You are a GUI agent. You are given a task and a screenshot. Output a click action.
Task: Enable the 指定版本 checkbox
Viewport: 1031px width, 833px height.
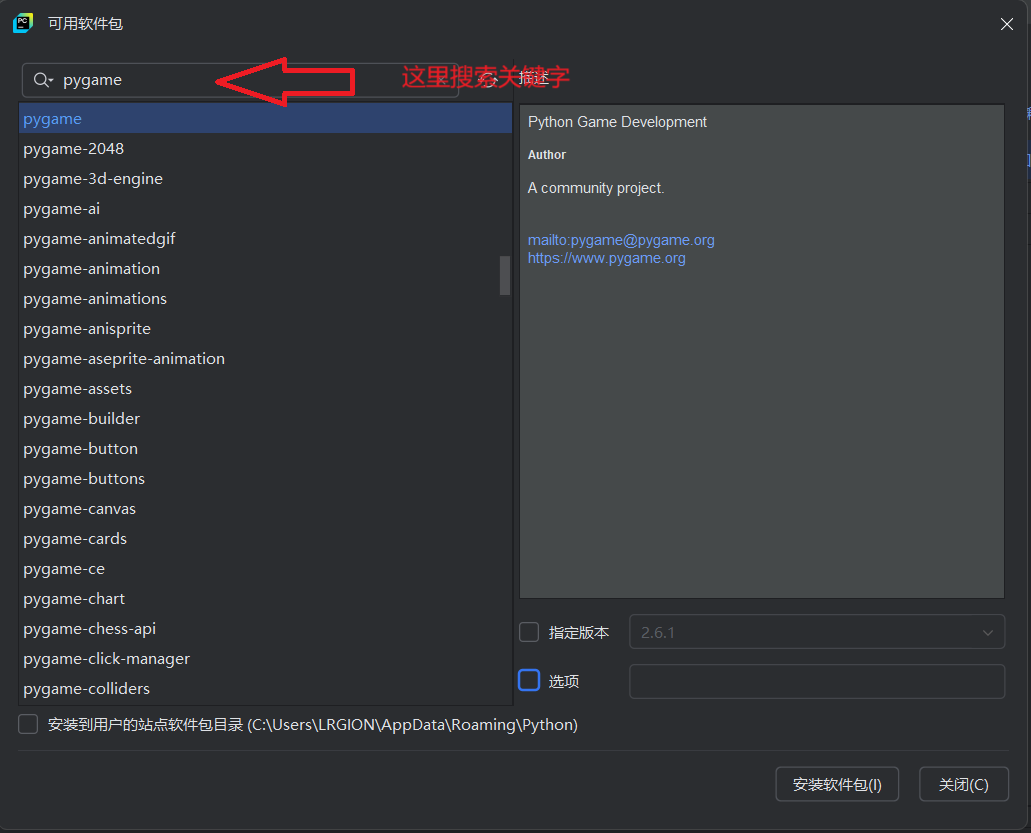(529, 632)
